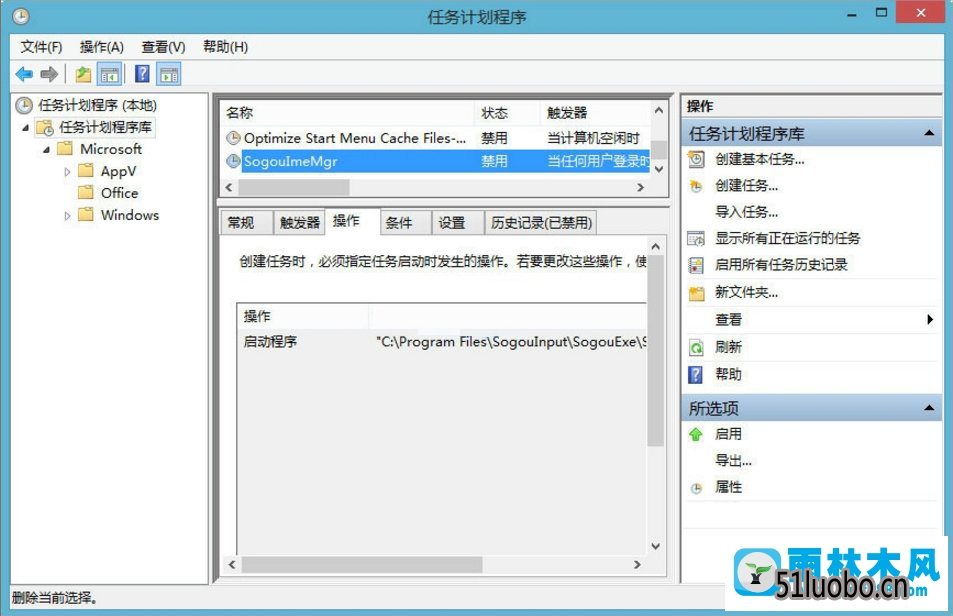Click the title bar clock application icon
Image resolution: width=953 pixels, height=616 pixels.
click(x=21, y=16)
